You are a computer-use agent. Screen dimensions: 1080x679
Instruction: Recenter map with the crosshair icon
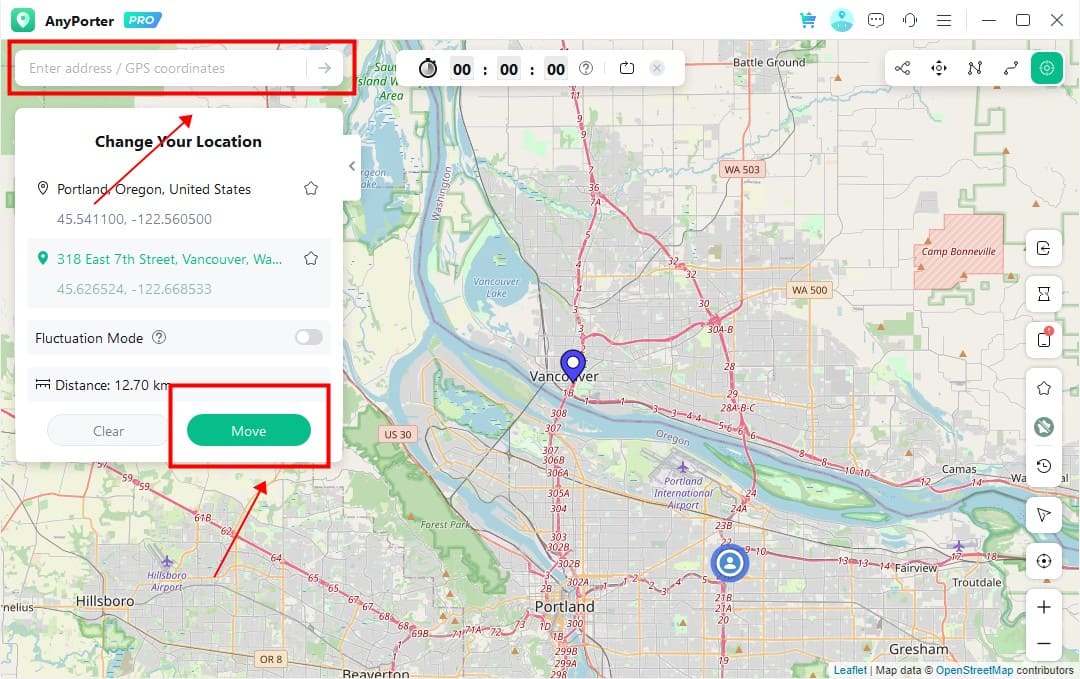tap(1043, 561)
